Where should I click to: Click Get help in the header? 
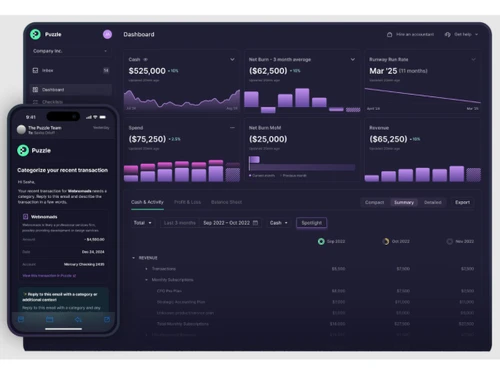[463, 34]
